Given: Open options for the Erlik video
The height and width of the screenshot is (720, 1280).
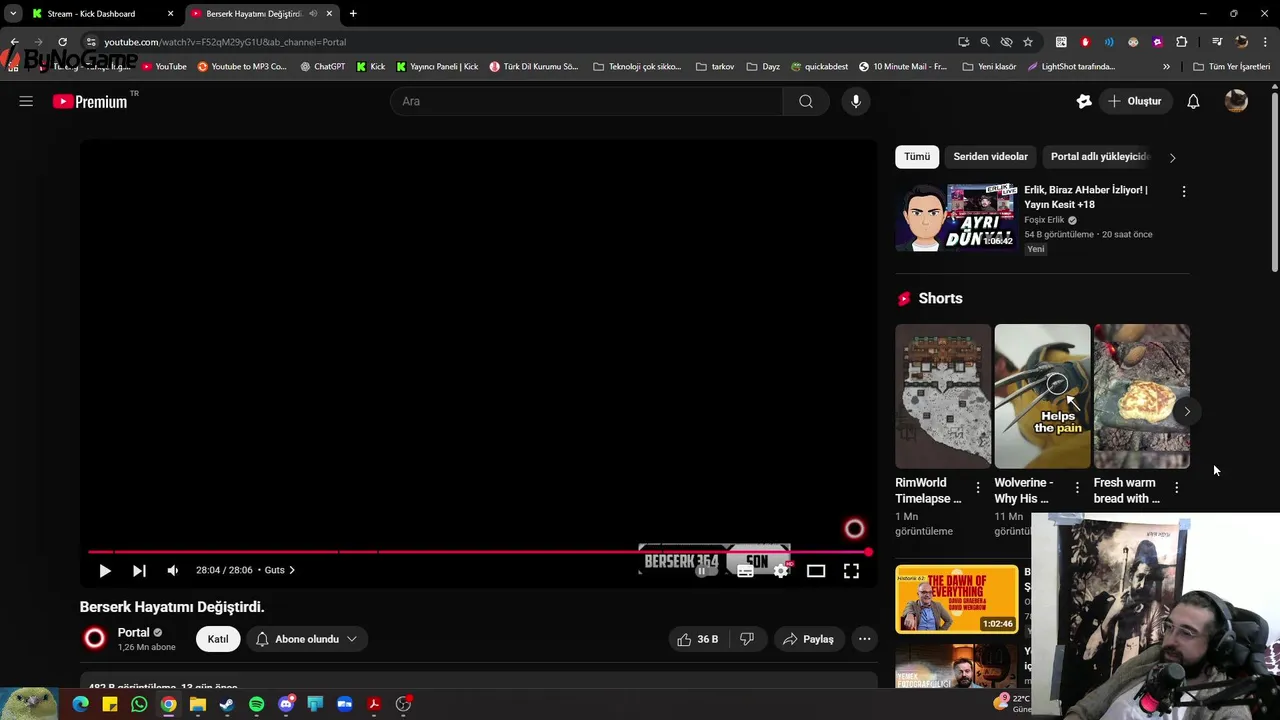Looking at the screenshot, I should (x=1184, y=191).
